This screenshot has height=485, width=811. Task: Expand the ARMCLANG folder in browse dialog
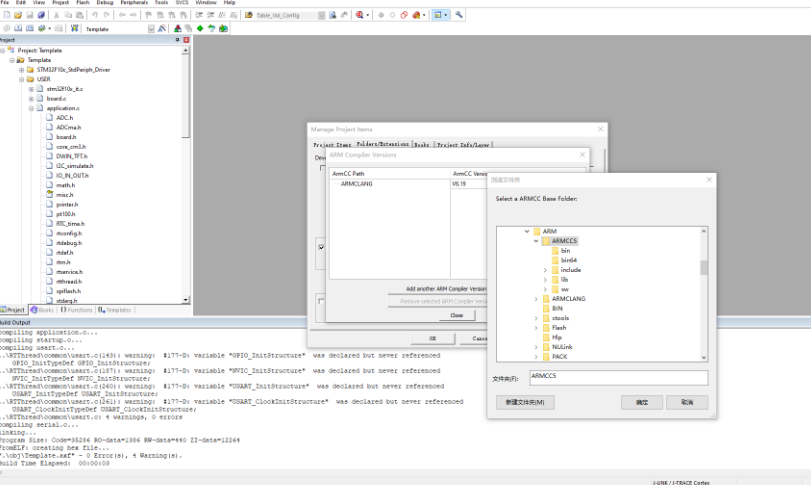[x=536, y=299]
